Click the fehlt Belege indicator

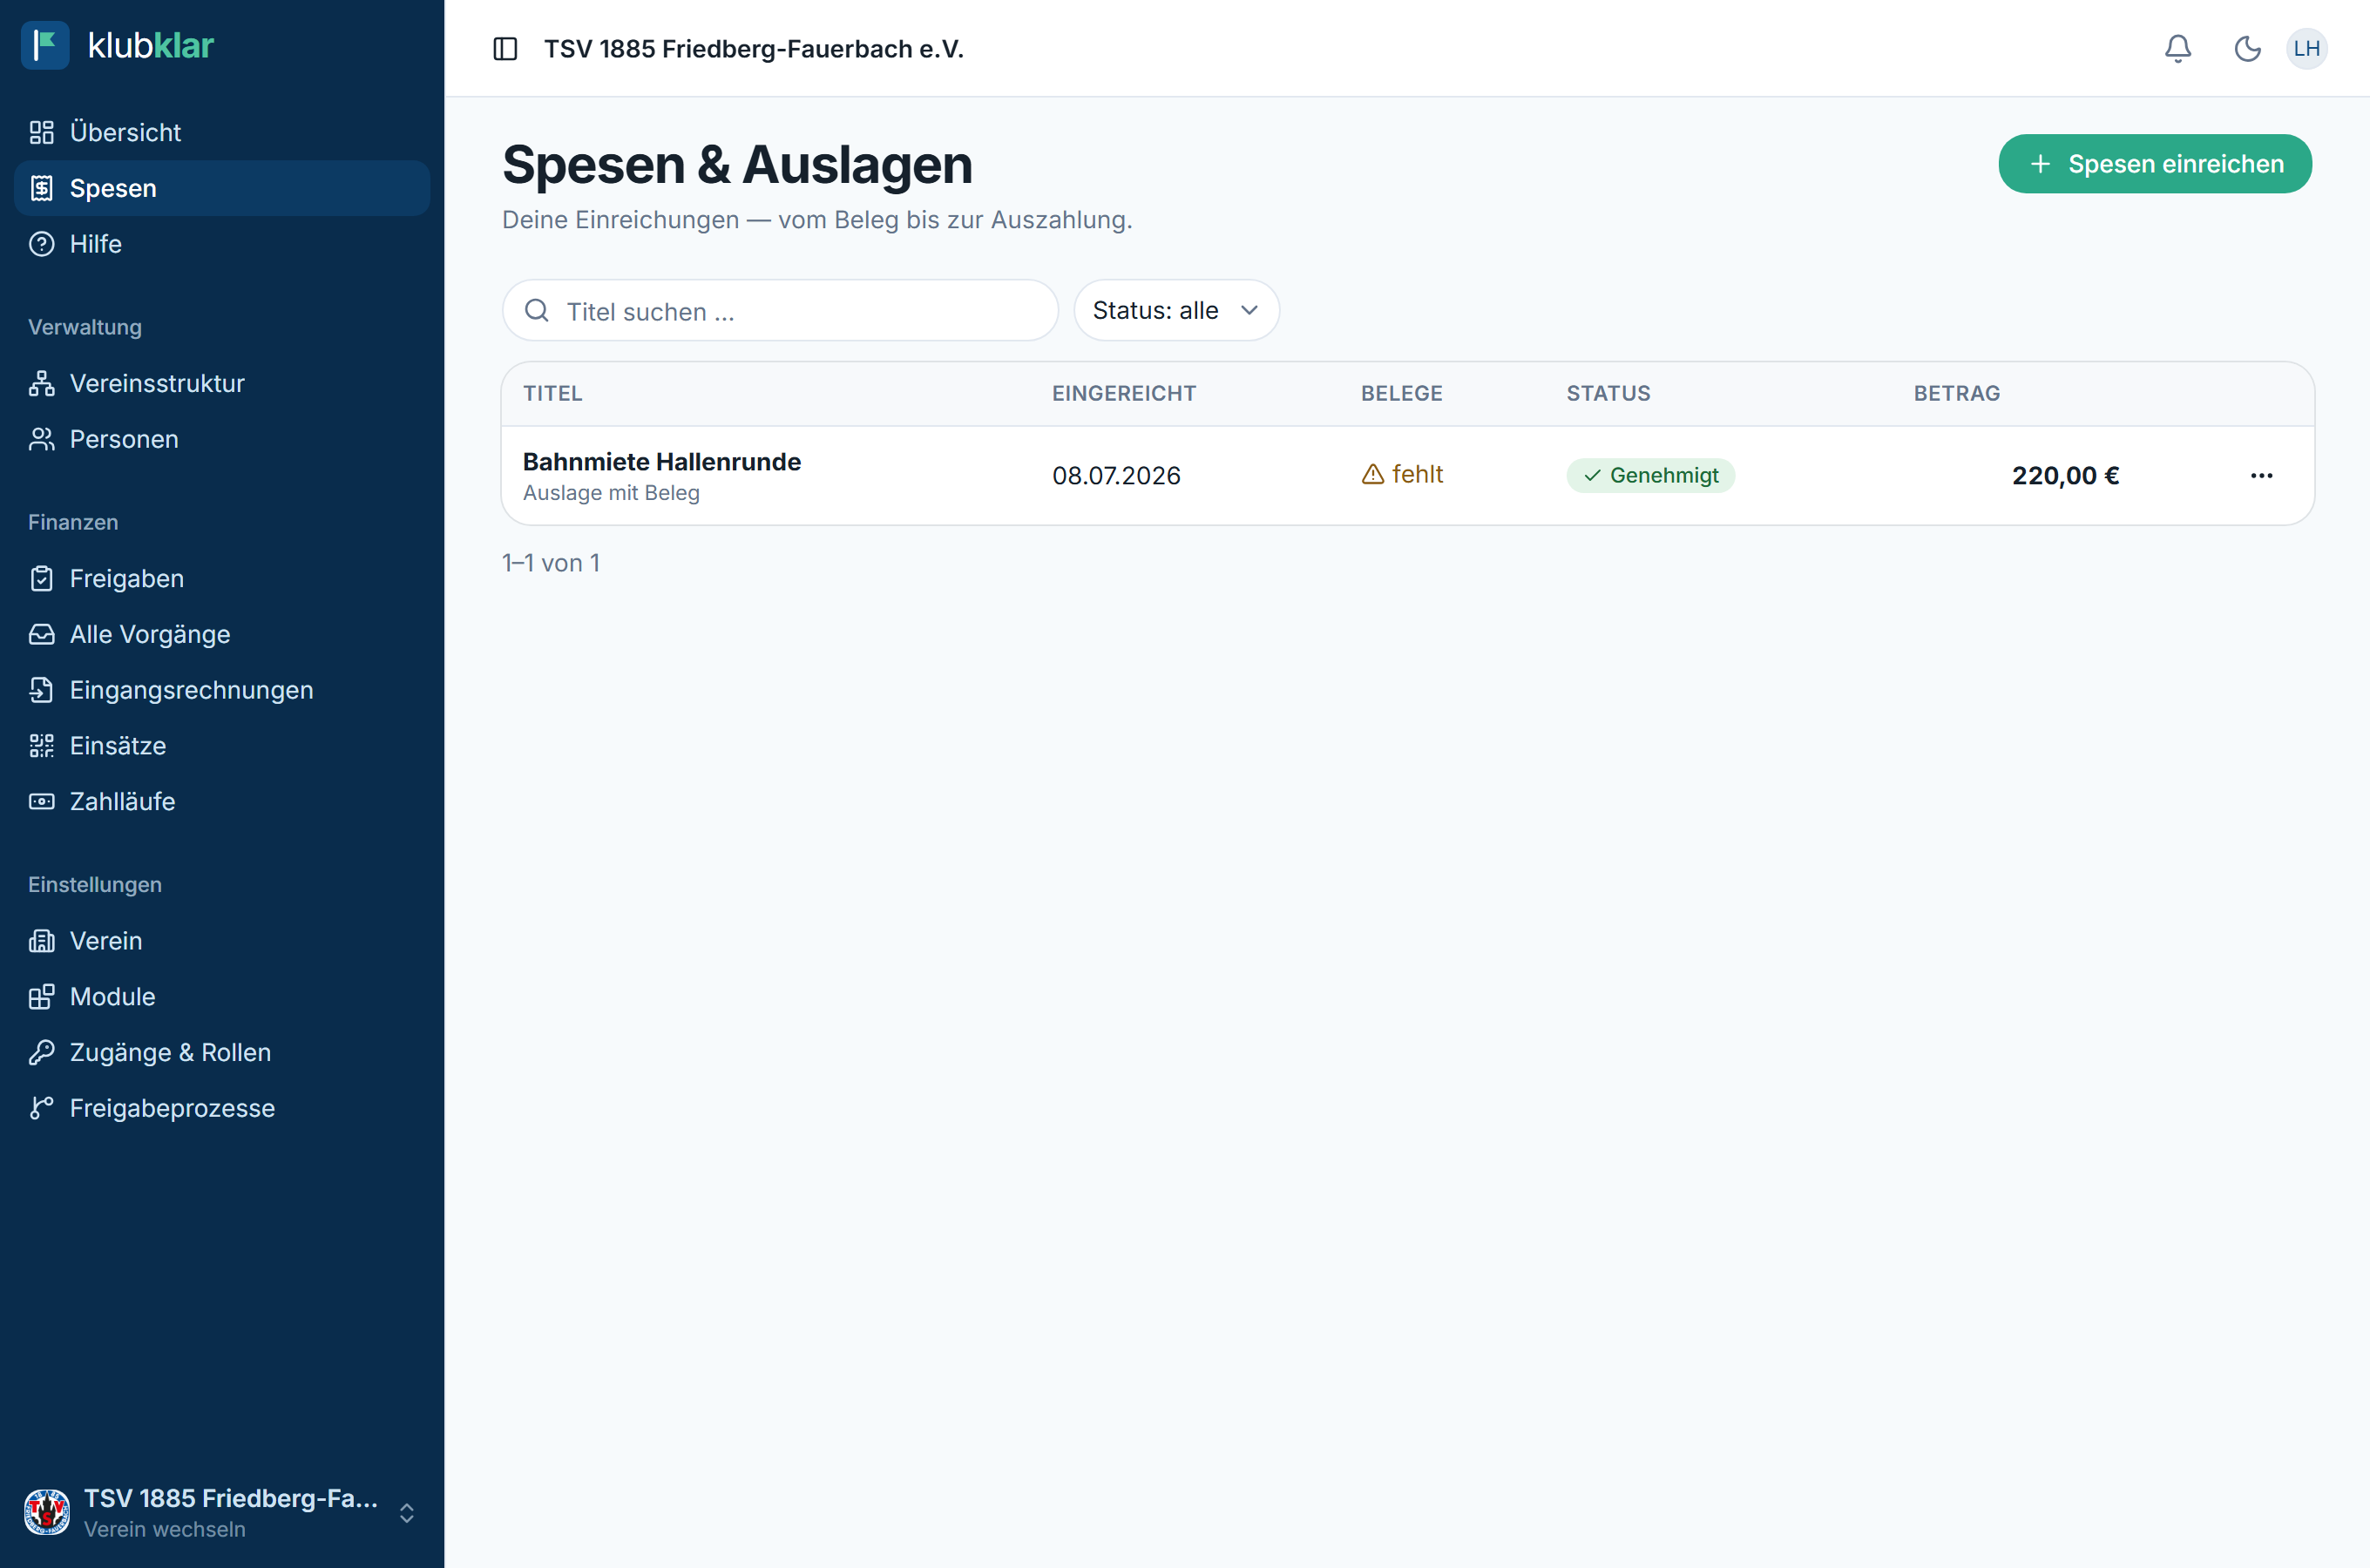click(1402, 474)
